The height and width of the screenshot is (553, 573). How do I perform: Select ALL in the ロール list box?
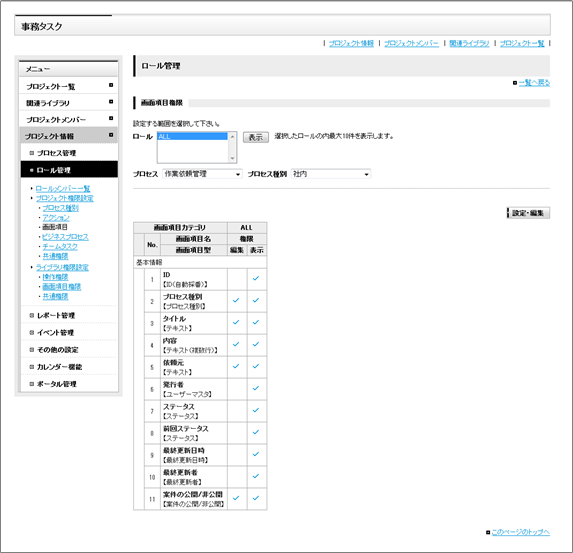[x=193, y=136]
